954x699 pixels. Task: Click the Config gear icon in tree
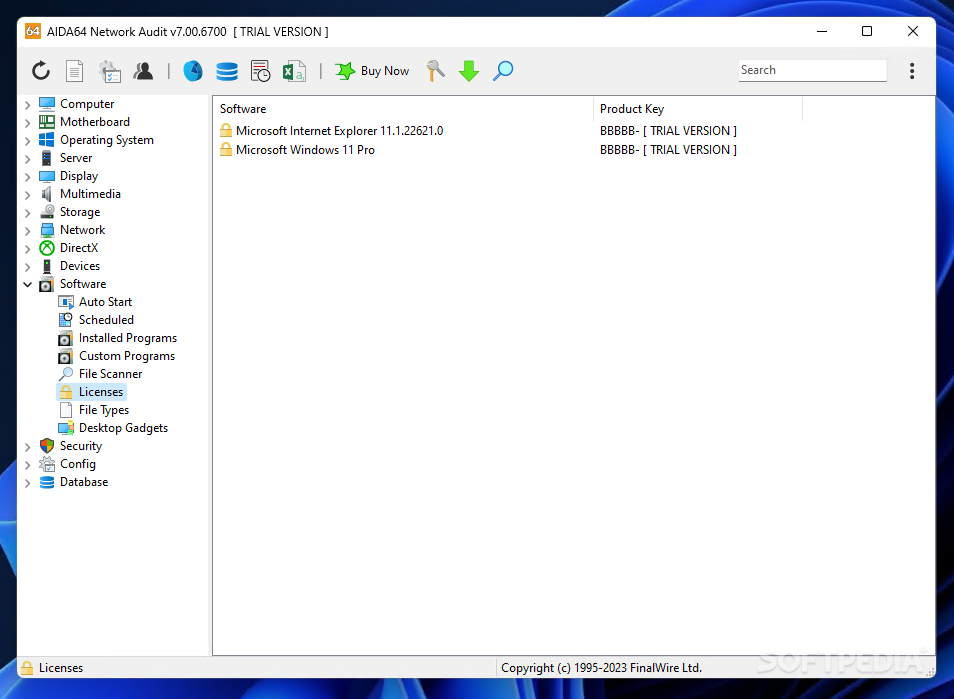(47, 464)
